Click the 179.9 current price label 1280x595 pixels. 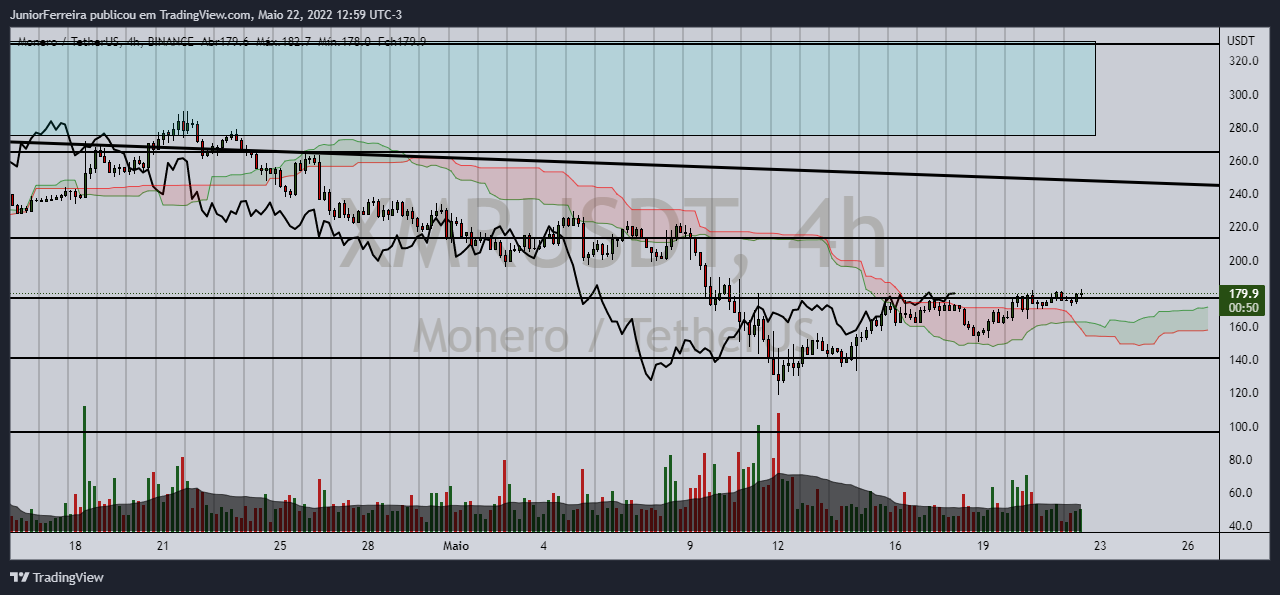(1243, 294)
